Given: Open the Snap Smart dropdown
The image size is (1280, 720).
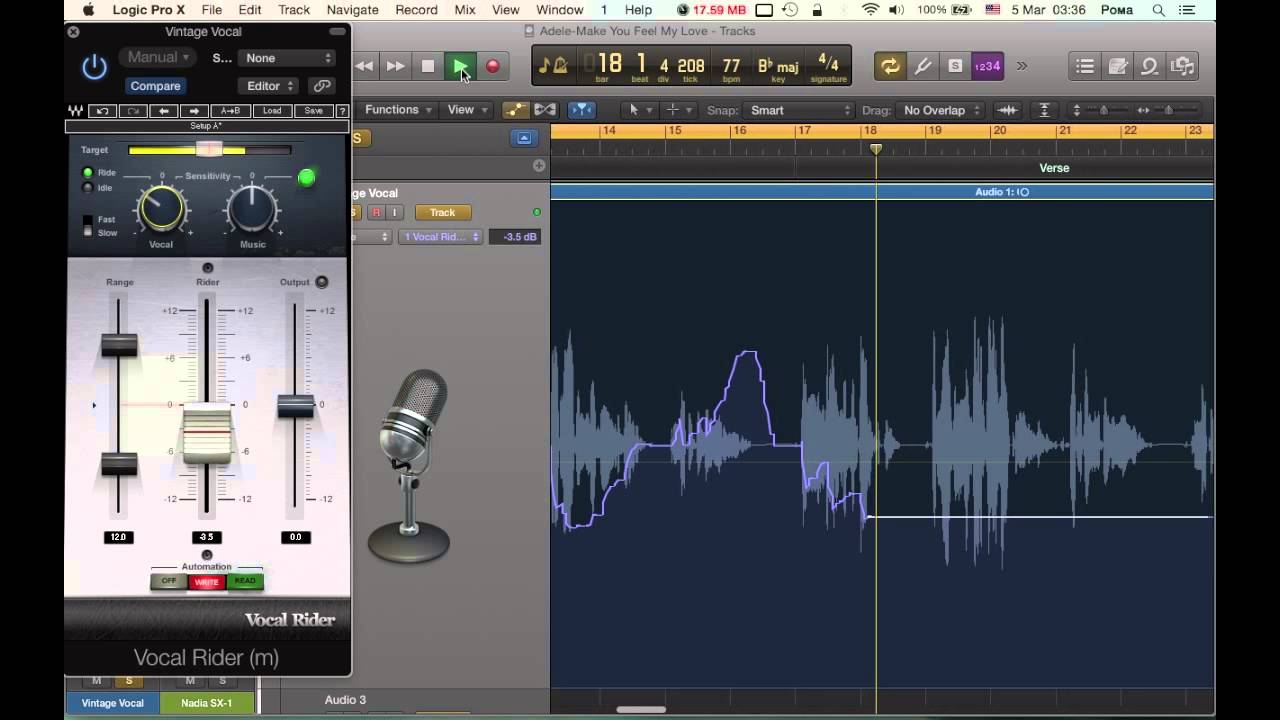Looking at the screenshot, I should click(799, 110).
